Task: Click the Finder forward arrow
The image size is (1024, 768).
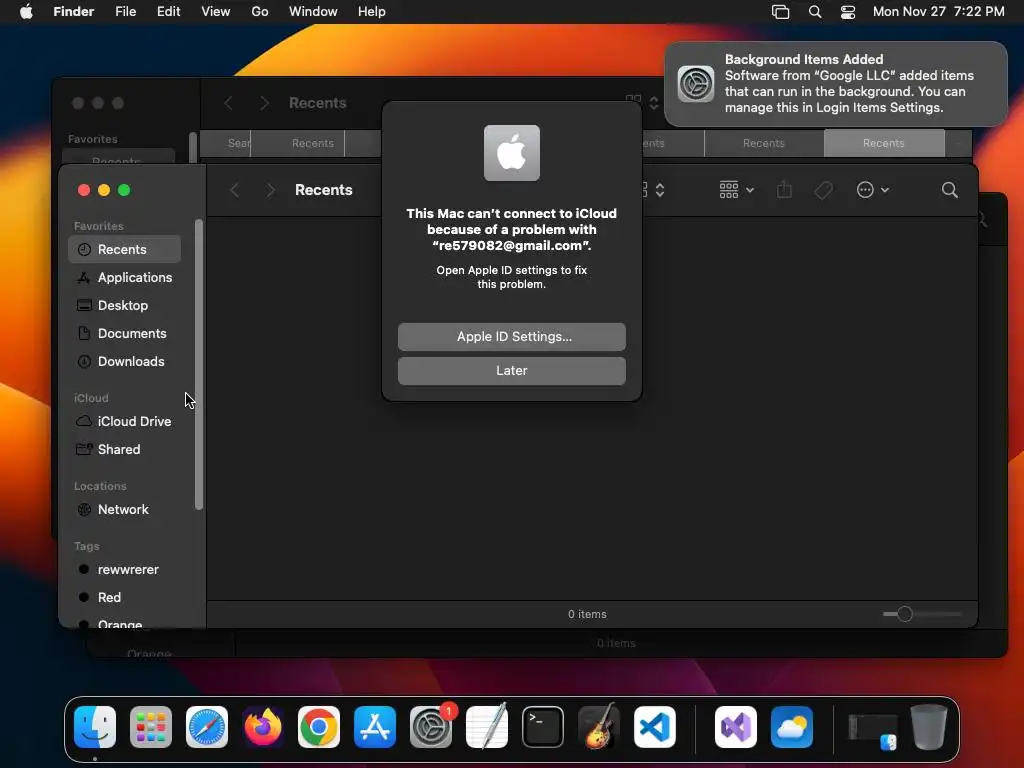Action: [270, 190]
